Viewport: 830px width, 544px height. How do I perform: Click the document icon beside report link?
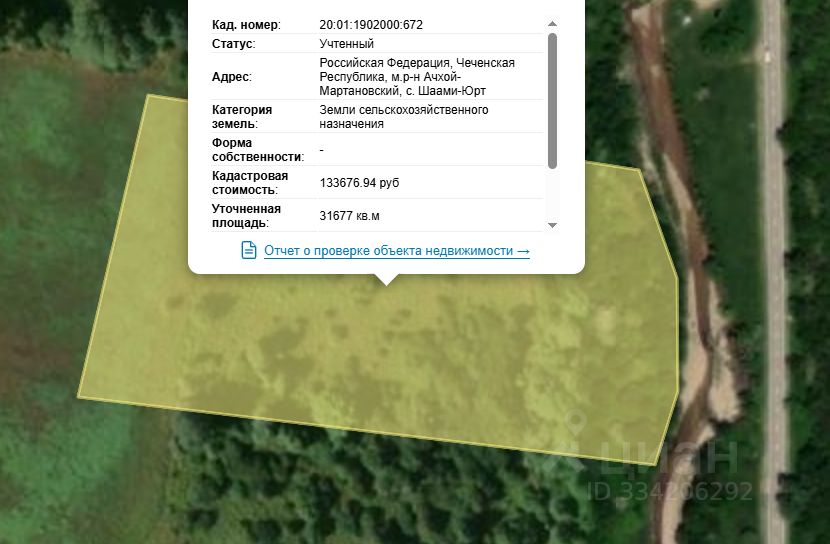(x=248, y=250)
